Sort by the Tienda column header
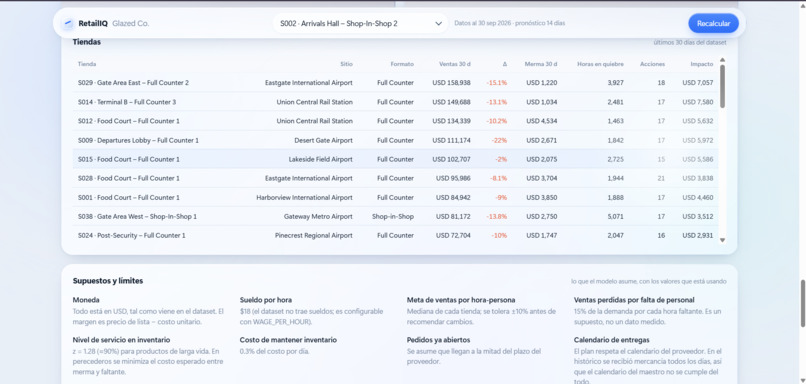This screenshot has height=384, width=806. pos(87,64)
